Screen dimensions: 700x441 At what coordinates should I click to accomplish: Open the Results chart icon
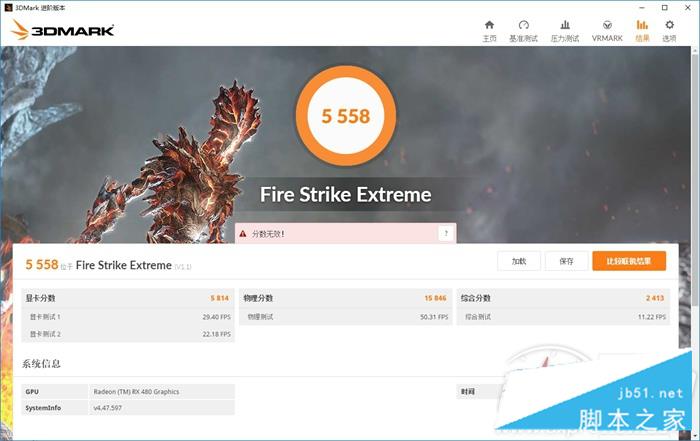642,25
